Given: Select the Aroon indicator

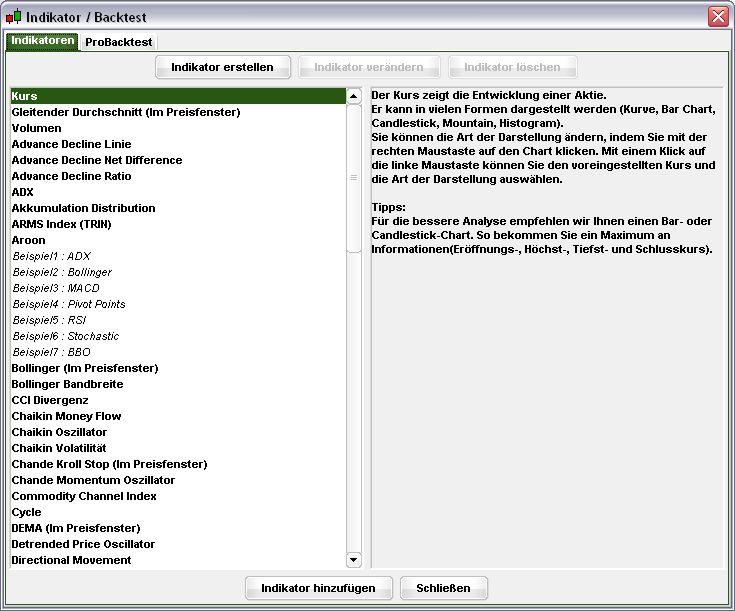Looking at the screenshot, I should click(x=178, y=240).
